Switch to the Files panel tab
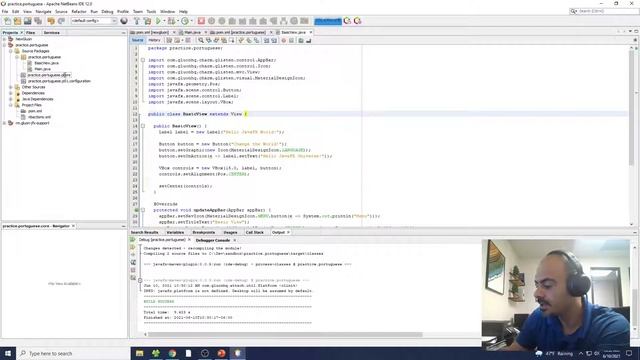Screen dimensions: 640x360 coord(30,32)
